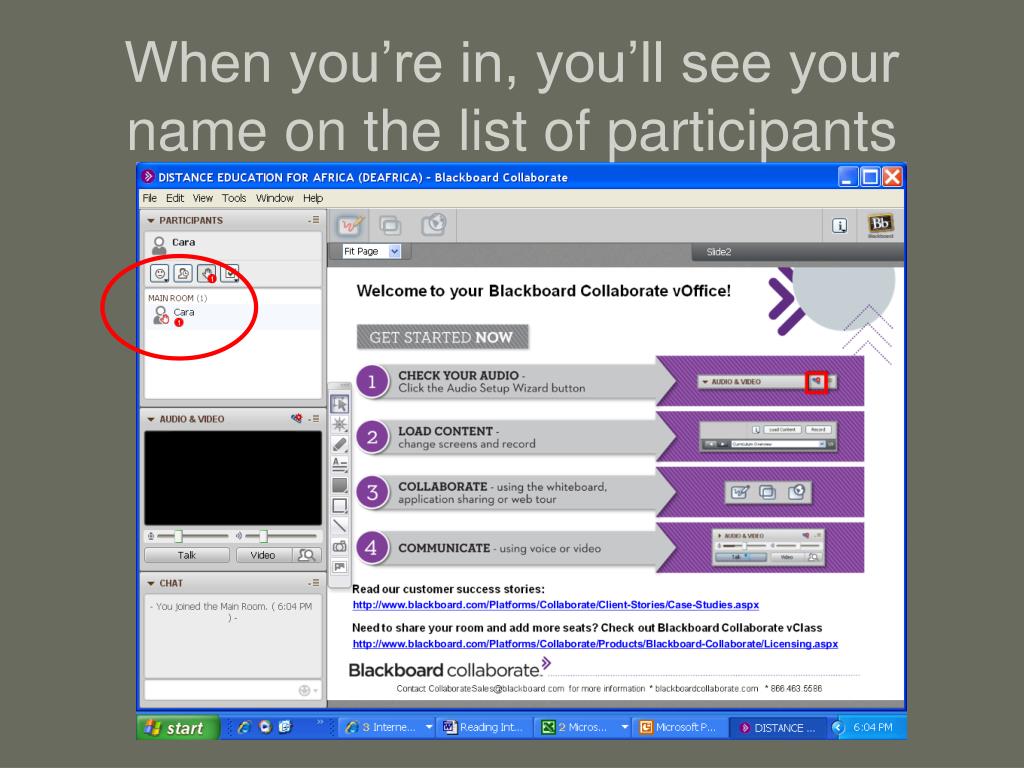Open the Client-Stories Case-Studies link
Image resolution: width=1024 pixels, height=768 pixels.
click(x=556, y=605)
